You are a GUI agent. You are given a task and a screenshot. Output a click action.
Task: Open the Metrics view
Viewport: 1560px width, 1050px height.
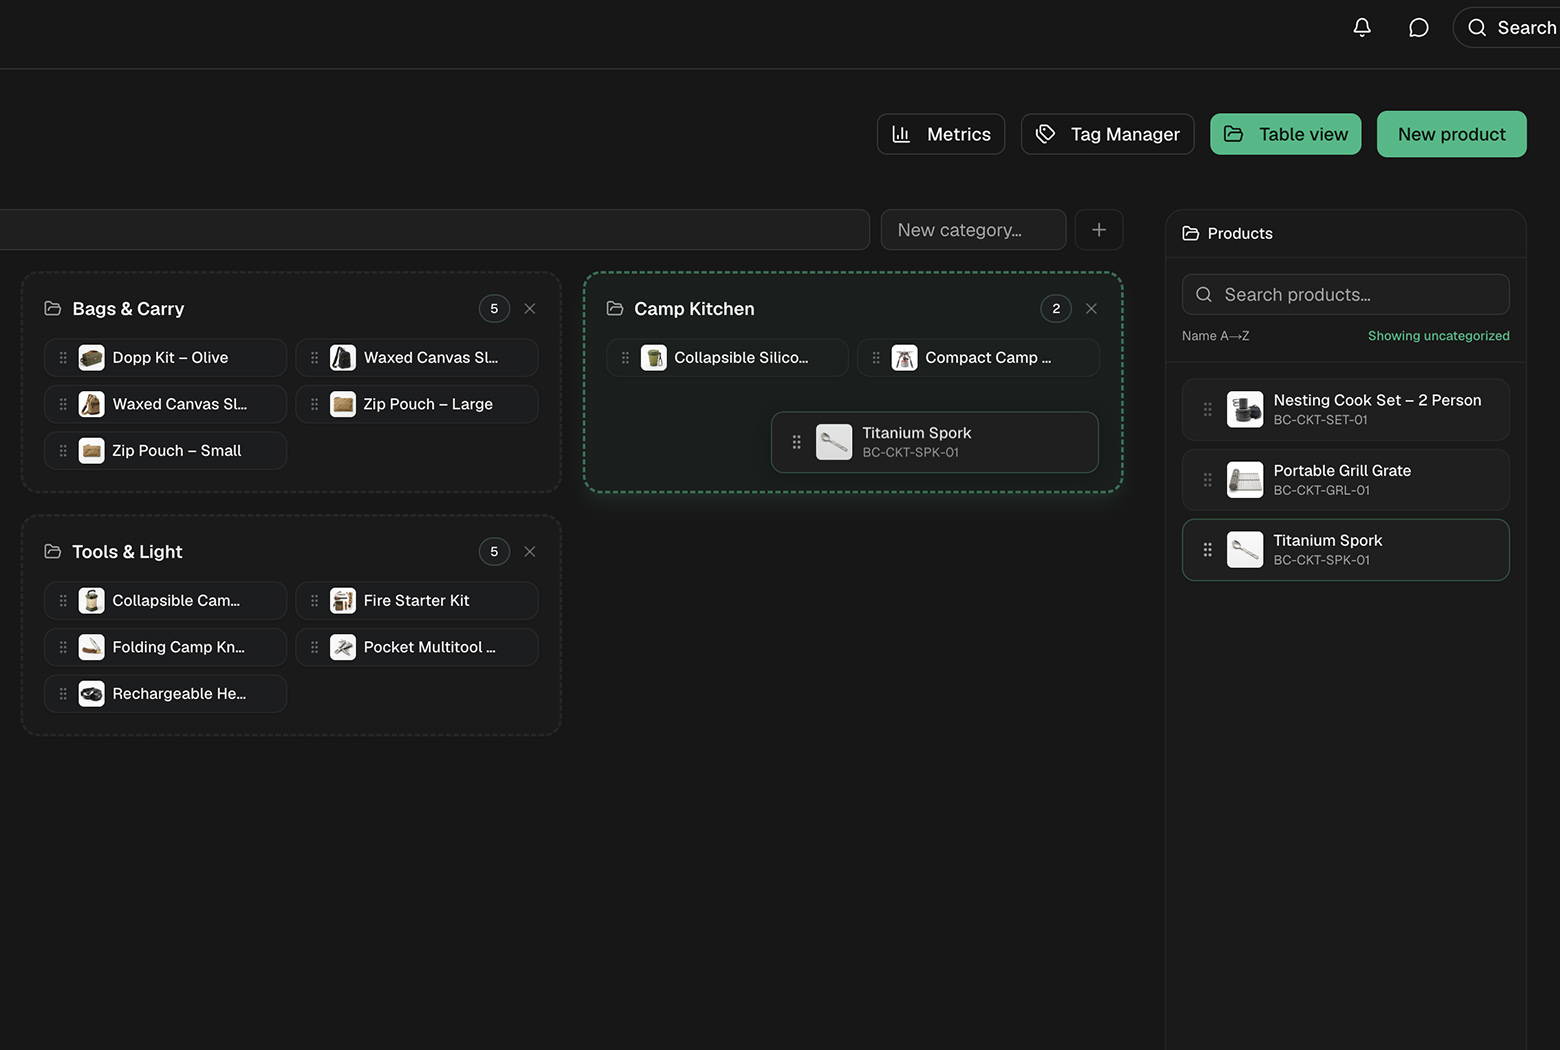tap(941, 134)
